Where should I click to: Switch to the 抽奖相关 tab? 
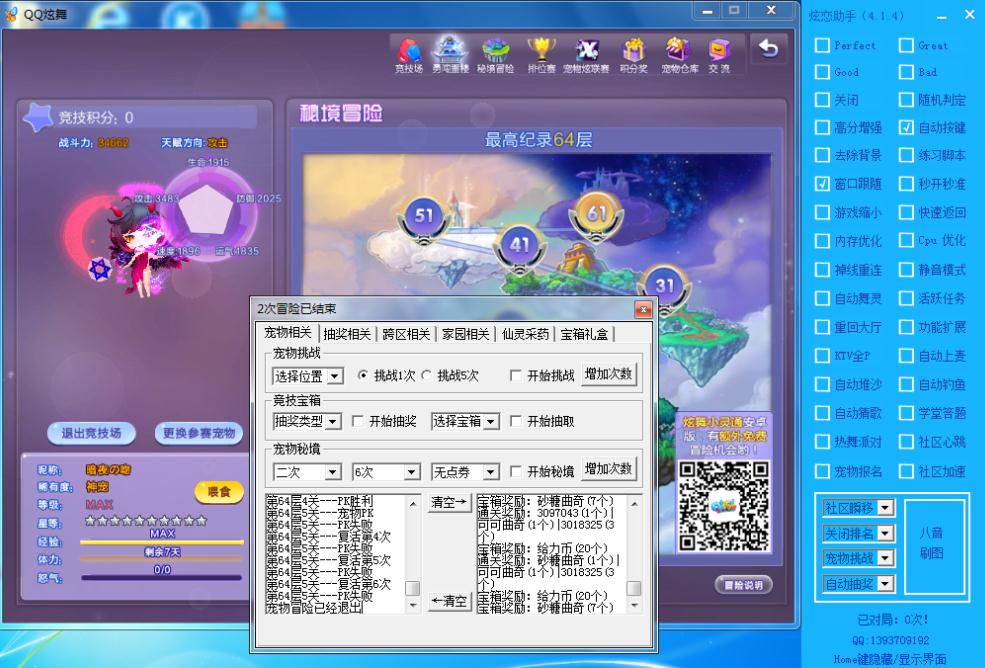point(346,334)
